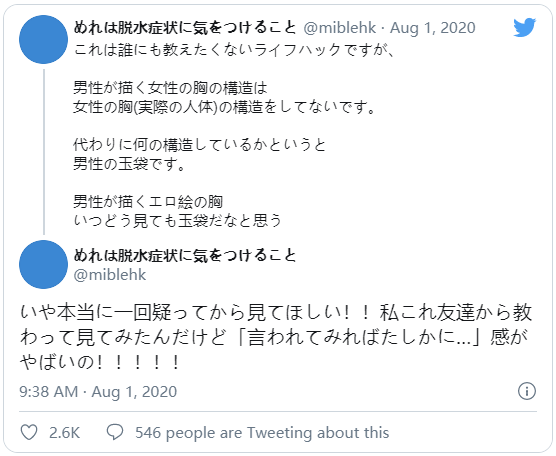
Task: Click the line 男性の玉袋です。
Action: click(x=129, y=164)
